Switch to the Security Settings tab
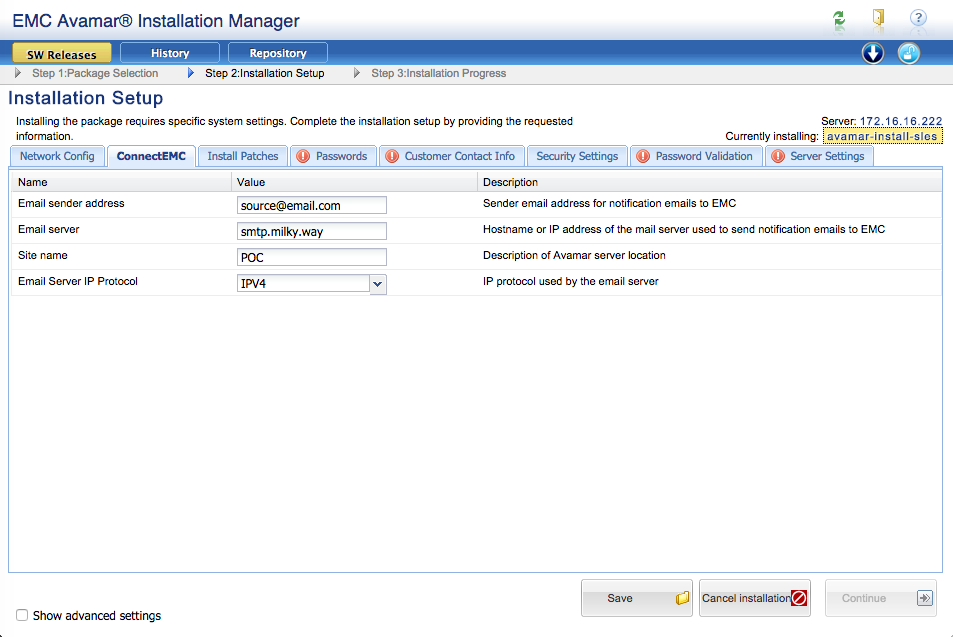953x637 pixels. pos(577,156)
